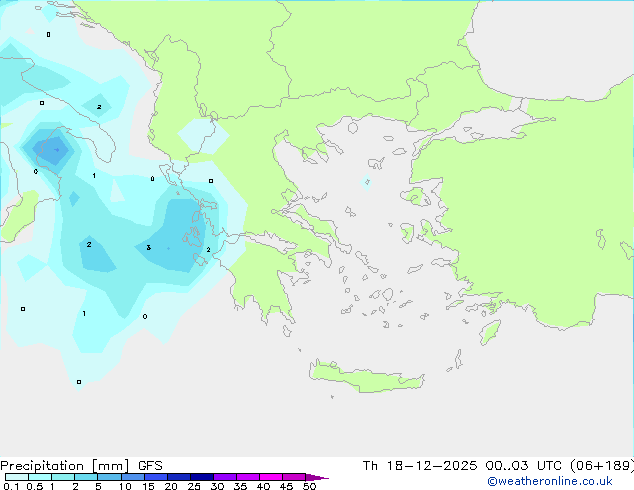The width and height of the screenshot is (634, 490).
Task: Click the '3' precipitation value near Kefalonia
Action: [148, 247]
